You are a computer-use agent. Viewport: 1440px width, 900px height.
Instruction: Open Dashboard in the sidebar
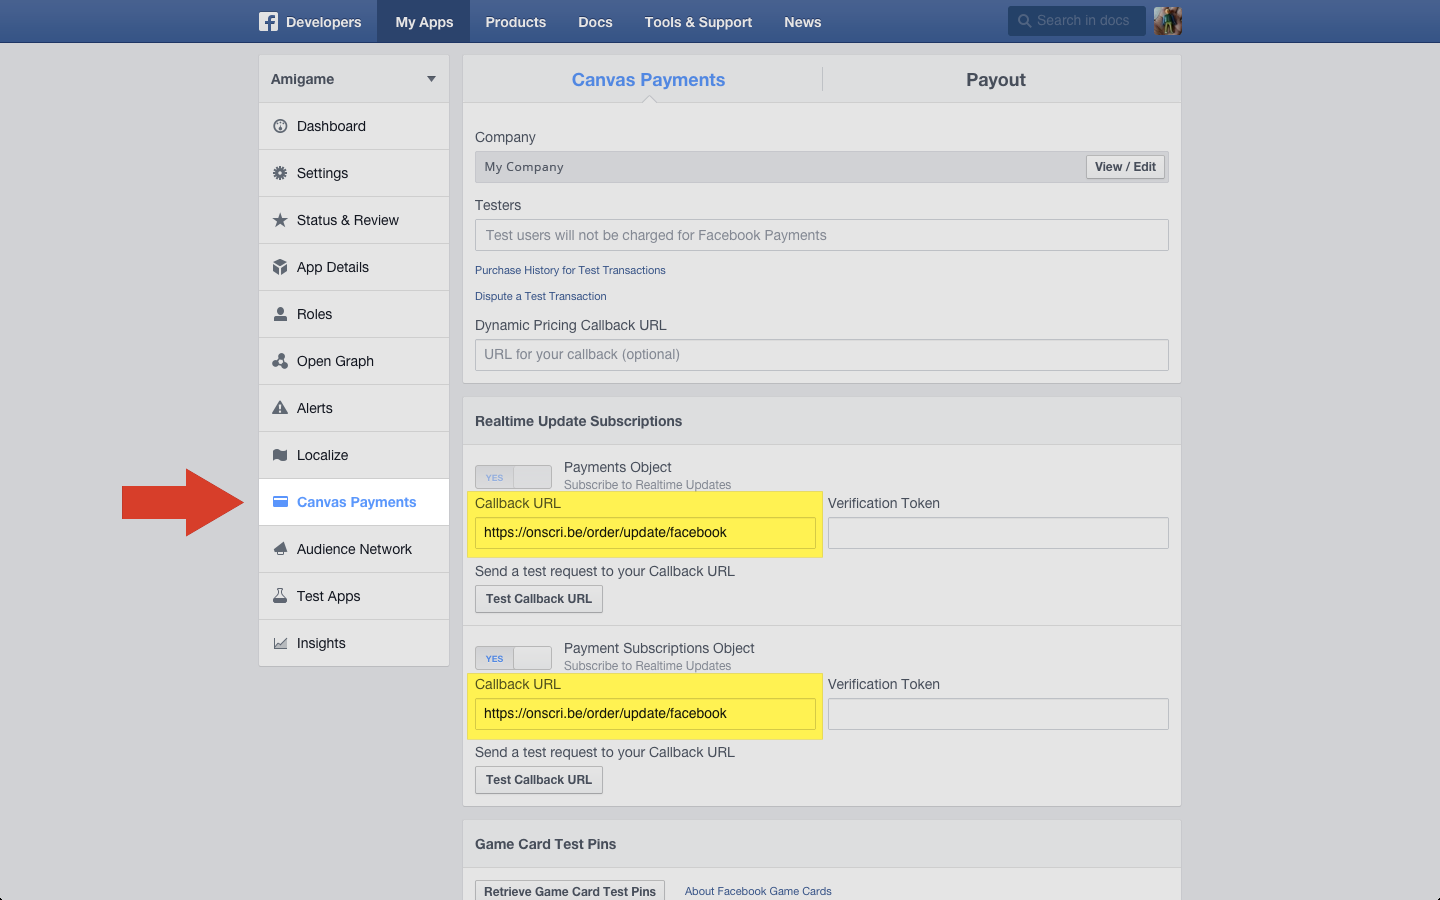354,126
